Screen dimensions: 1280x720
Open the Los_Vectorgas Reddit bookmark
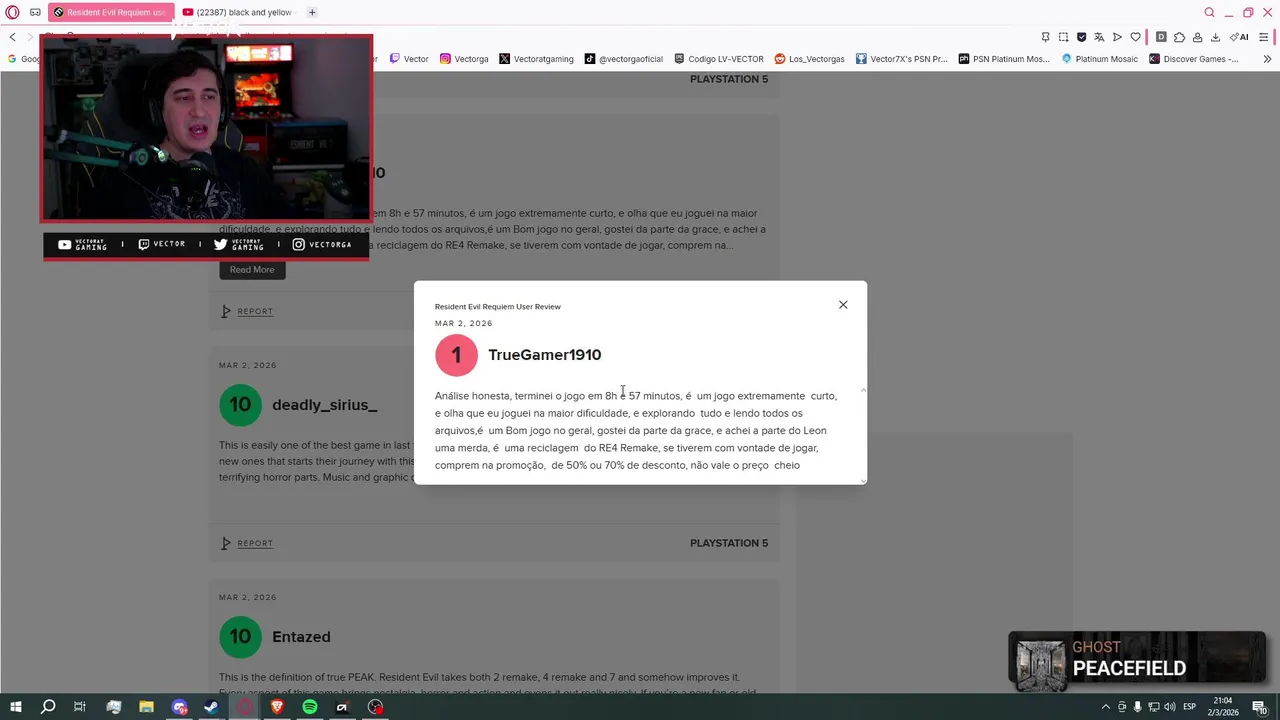coord(810,59)
